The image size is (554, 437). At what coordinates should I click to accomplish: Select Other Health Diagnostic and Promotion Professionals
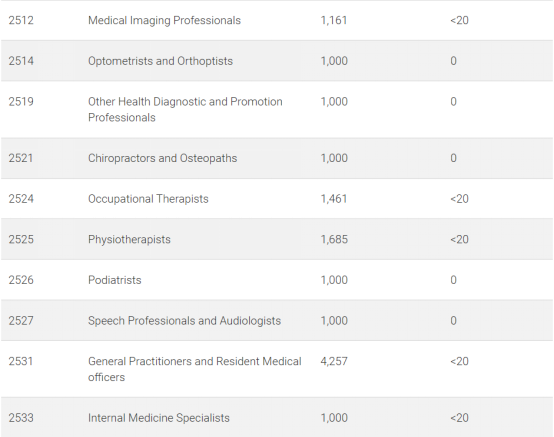click(185, 110)
